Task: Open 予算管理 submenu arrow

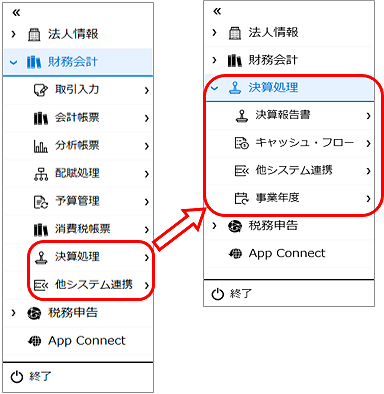Action: pyautogui.click(x=147, y=202)
